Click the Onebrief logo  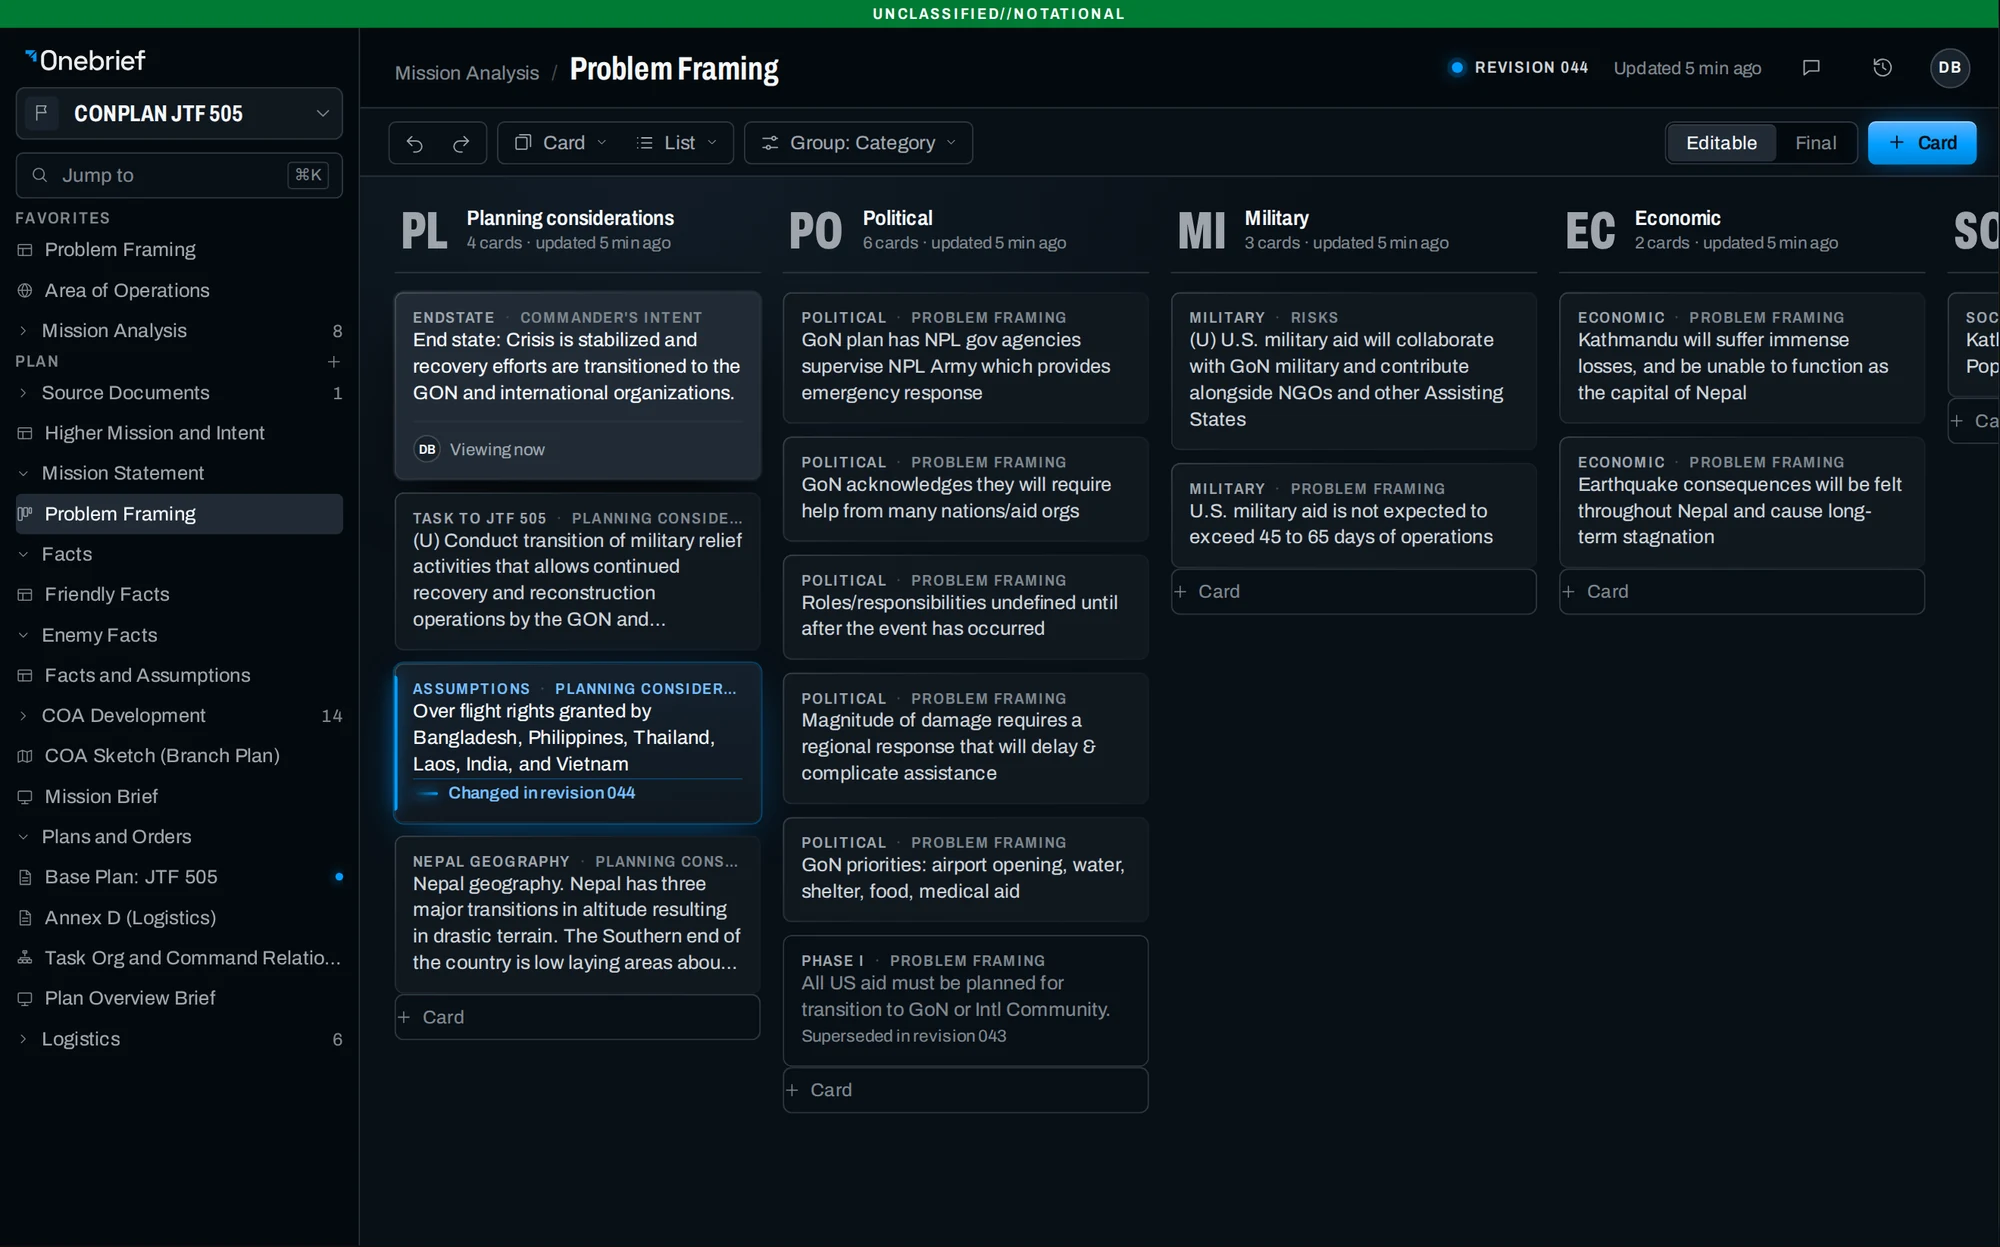pyautogui.click(x=85, y=60)
